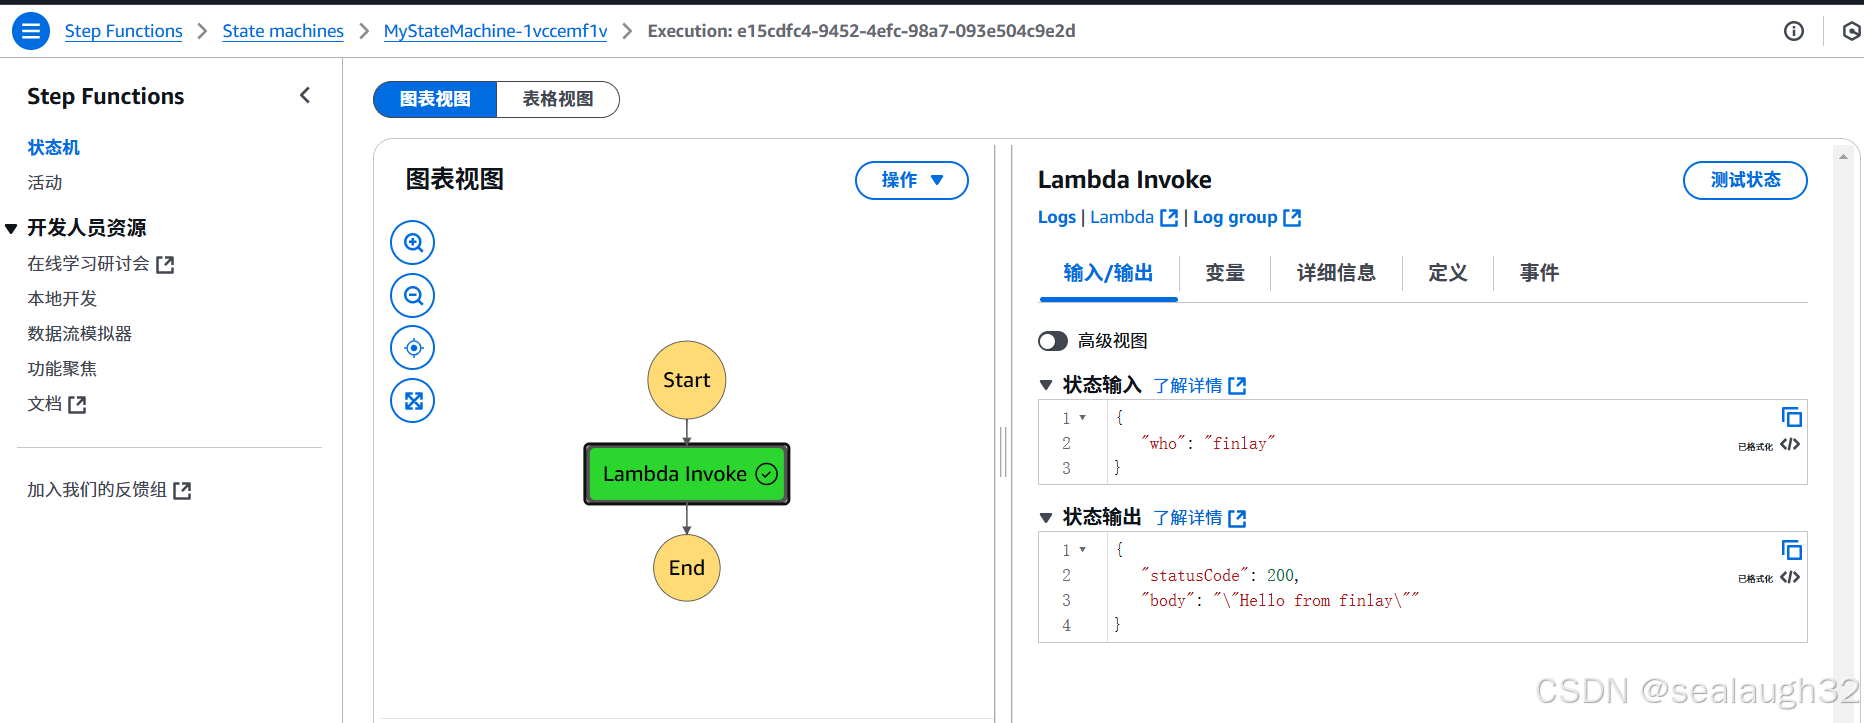This screenshot has height=723, width=1864.
Task: Open the Logs link
Action: pos(1057,217)
